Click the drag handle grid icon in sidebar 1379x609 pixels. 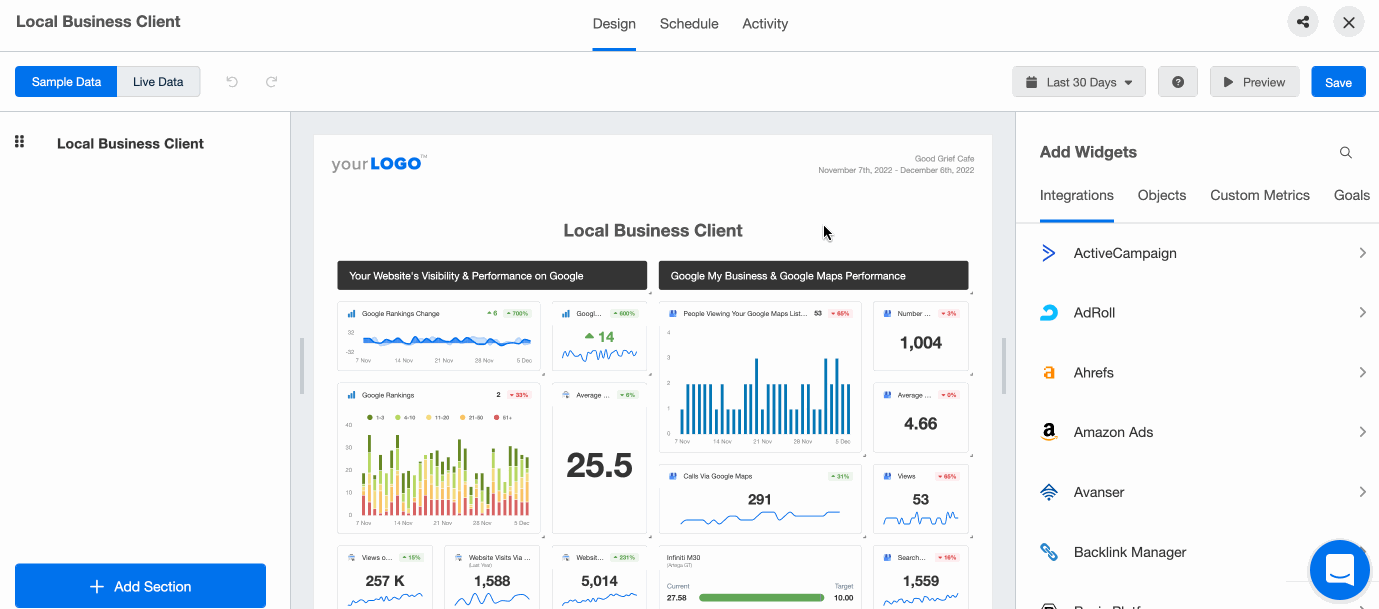(18, 141)
